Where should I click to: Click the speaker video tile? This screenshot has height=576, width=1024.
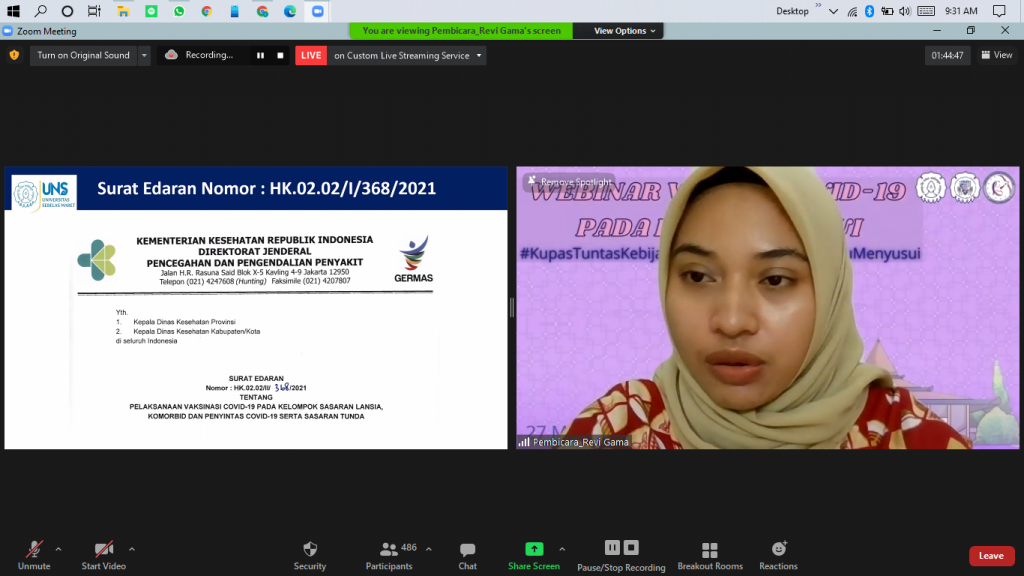(x=767, y=308)
